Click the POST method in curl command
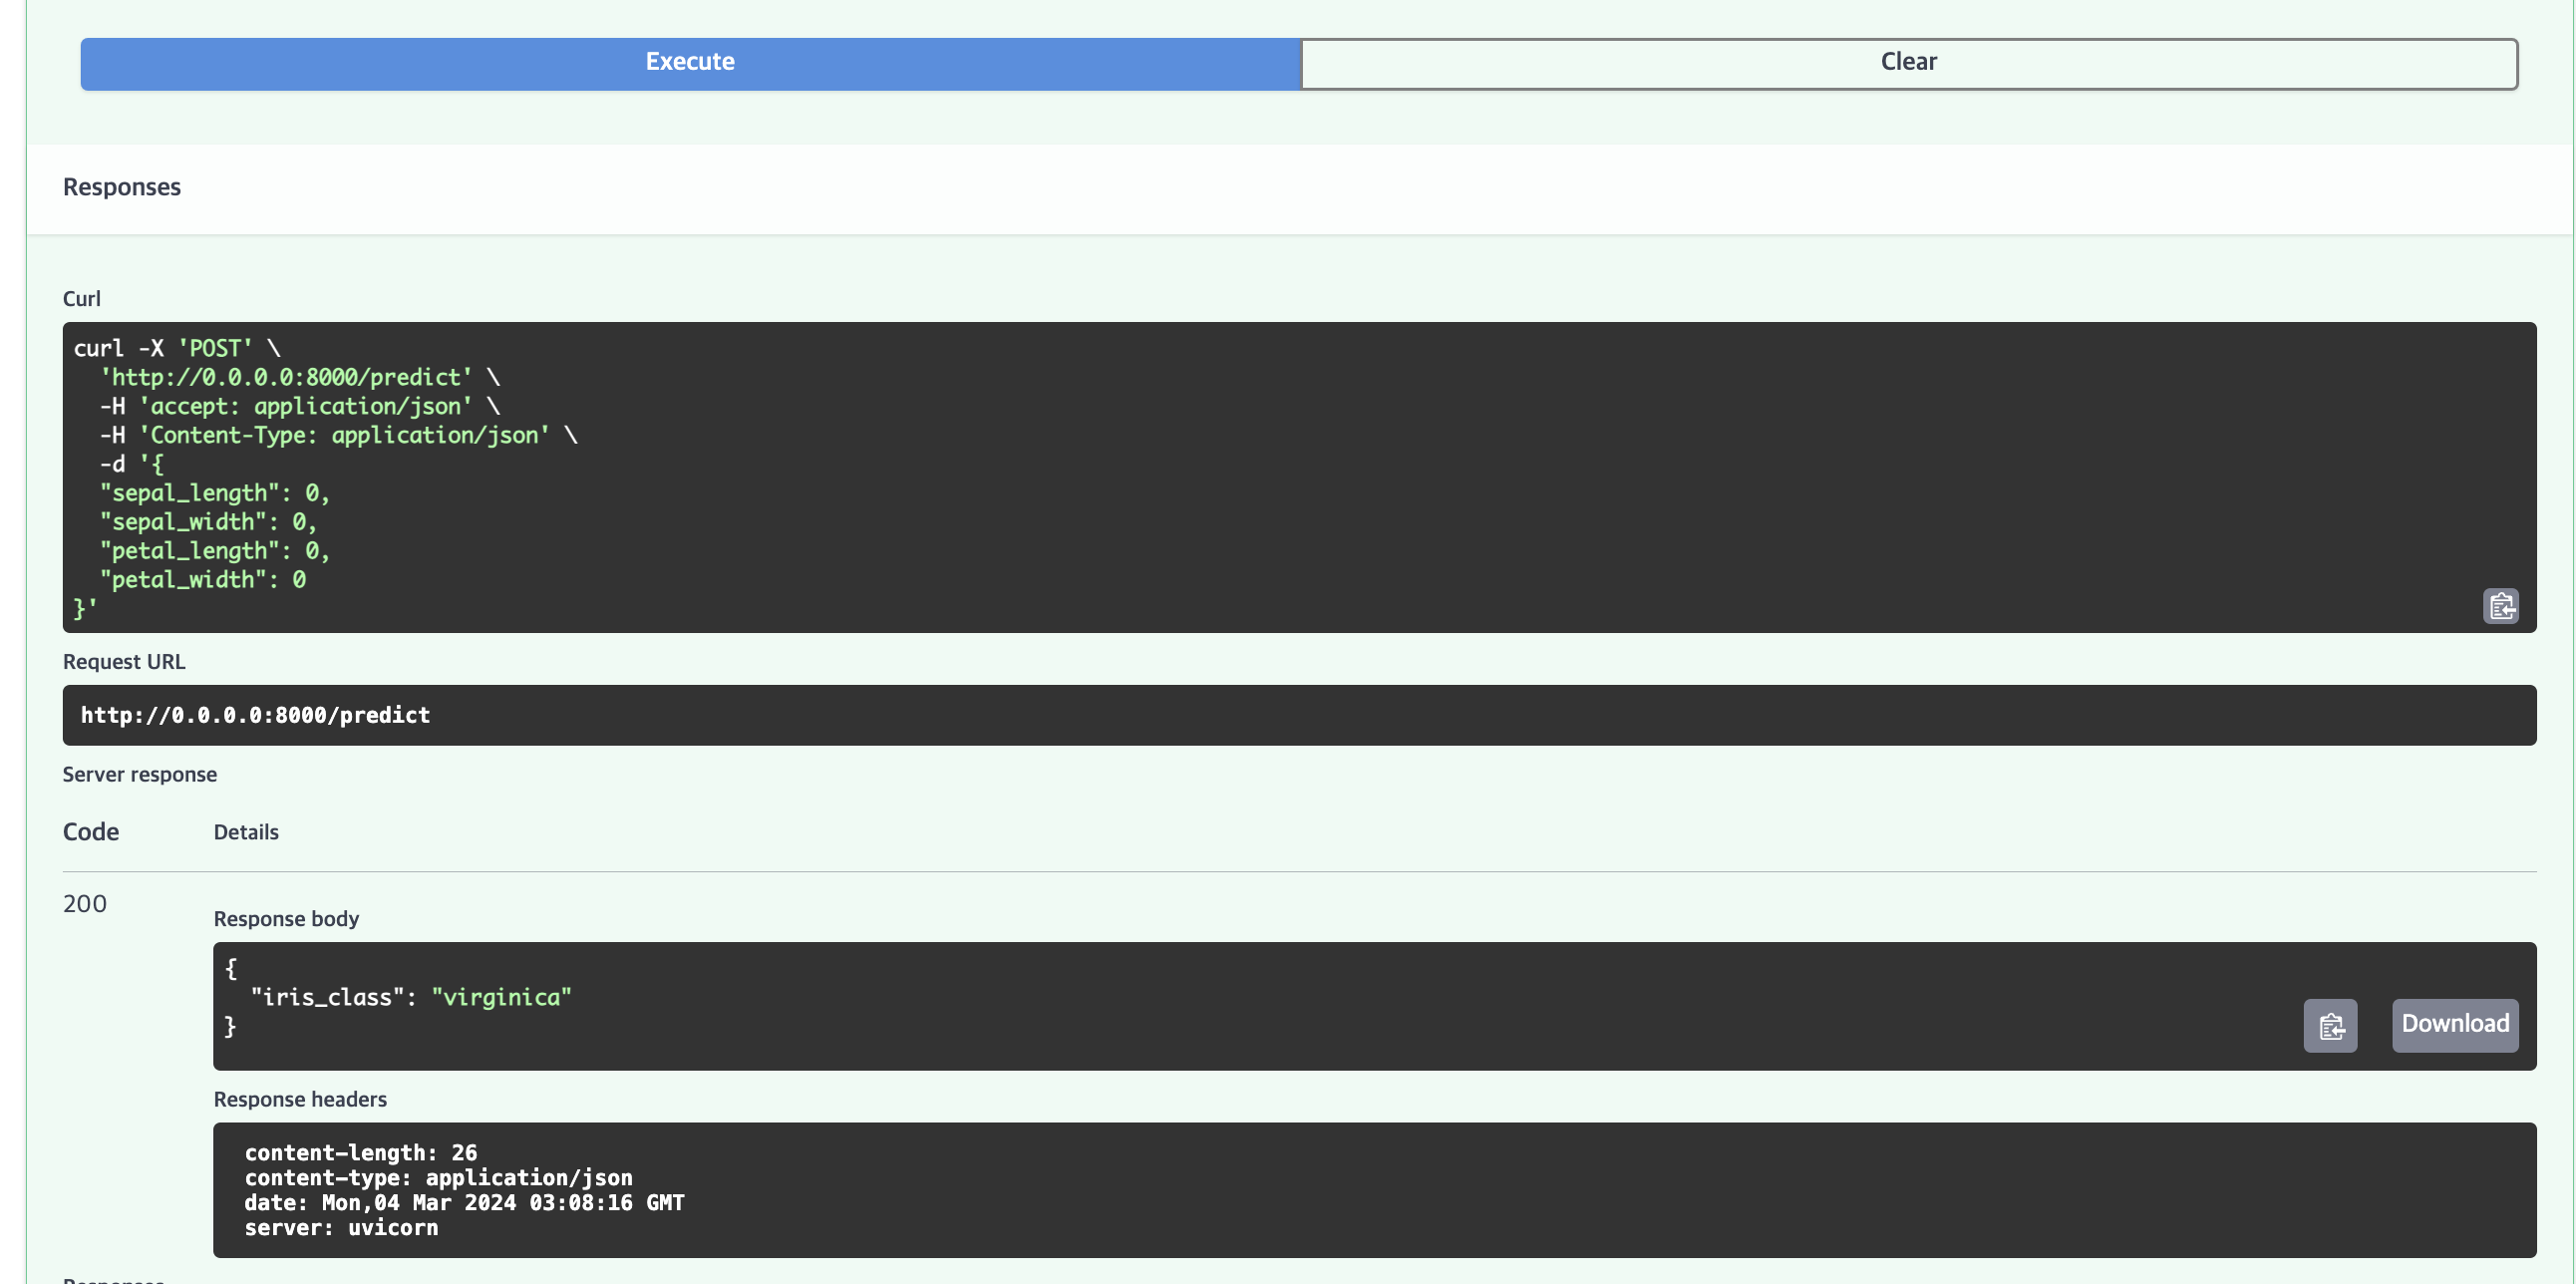Image resolution: width=2576 pixels, height=1284 pixels. 214,348
